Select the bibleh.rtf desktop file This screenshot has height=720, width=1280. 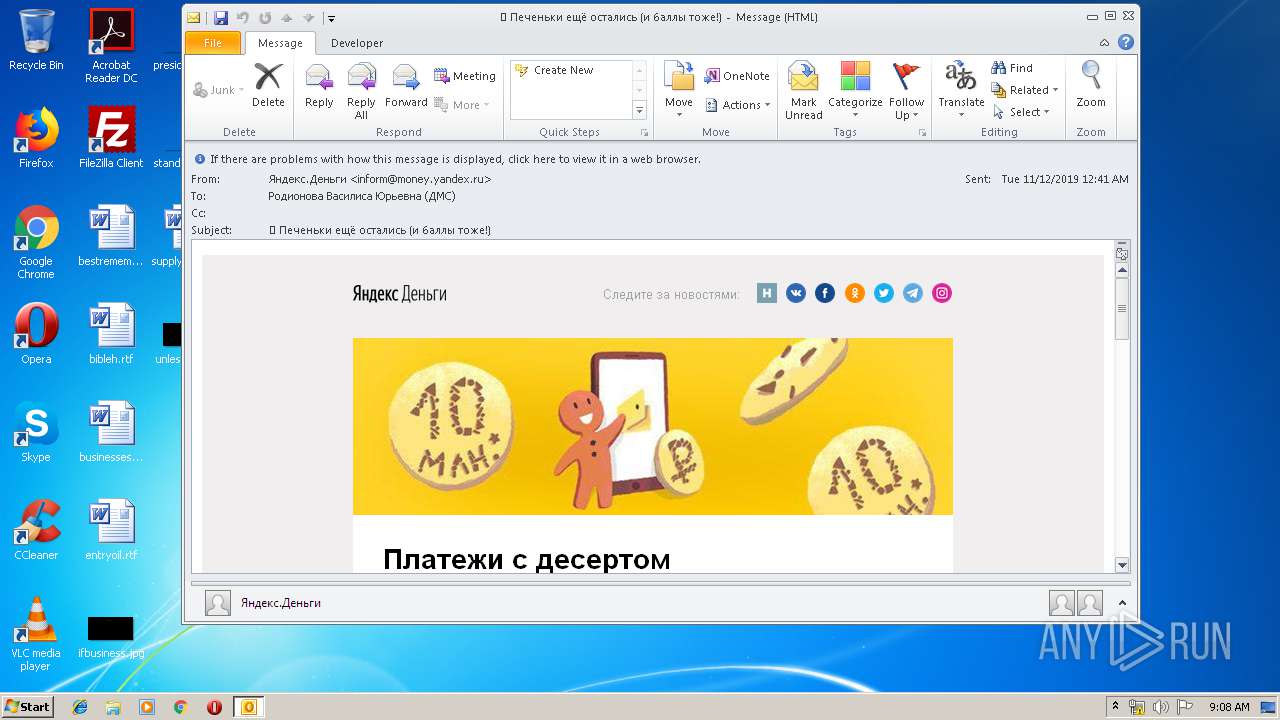pos(111,334)
